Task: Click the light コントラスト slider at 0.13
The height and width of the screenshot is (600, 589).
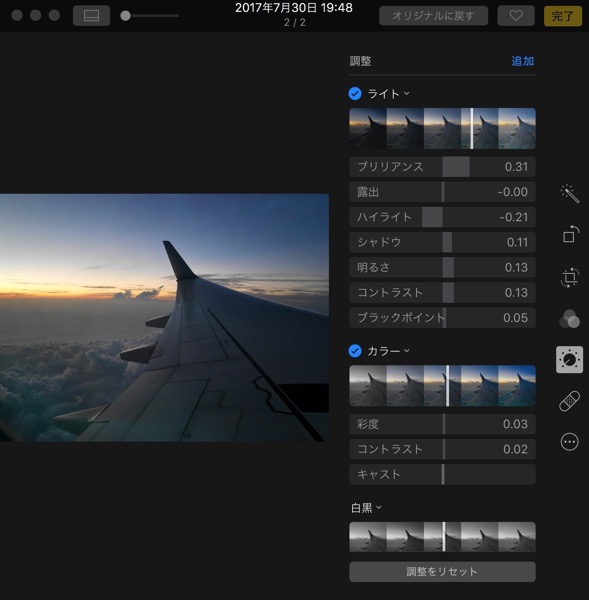Action: 442,292
